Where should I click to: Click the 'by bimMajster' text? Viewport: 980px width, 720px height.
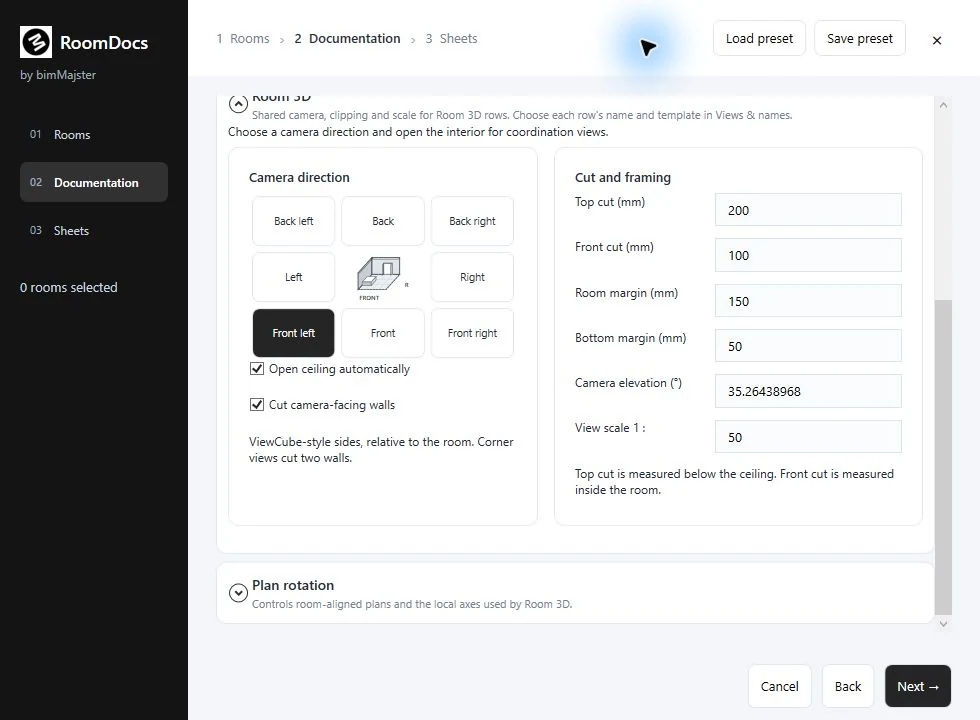(x=58, y=75)
